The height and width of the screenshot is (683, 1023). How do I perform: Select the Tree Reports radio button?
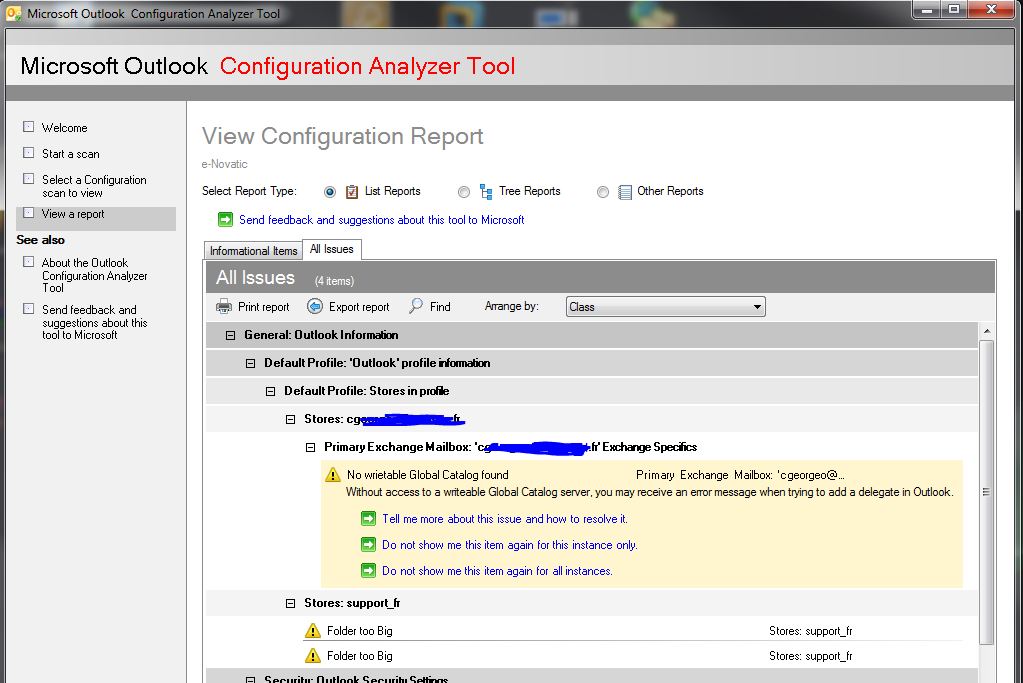pyautogui.click(x=464, y=192)
